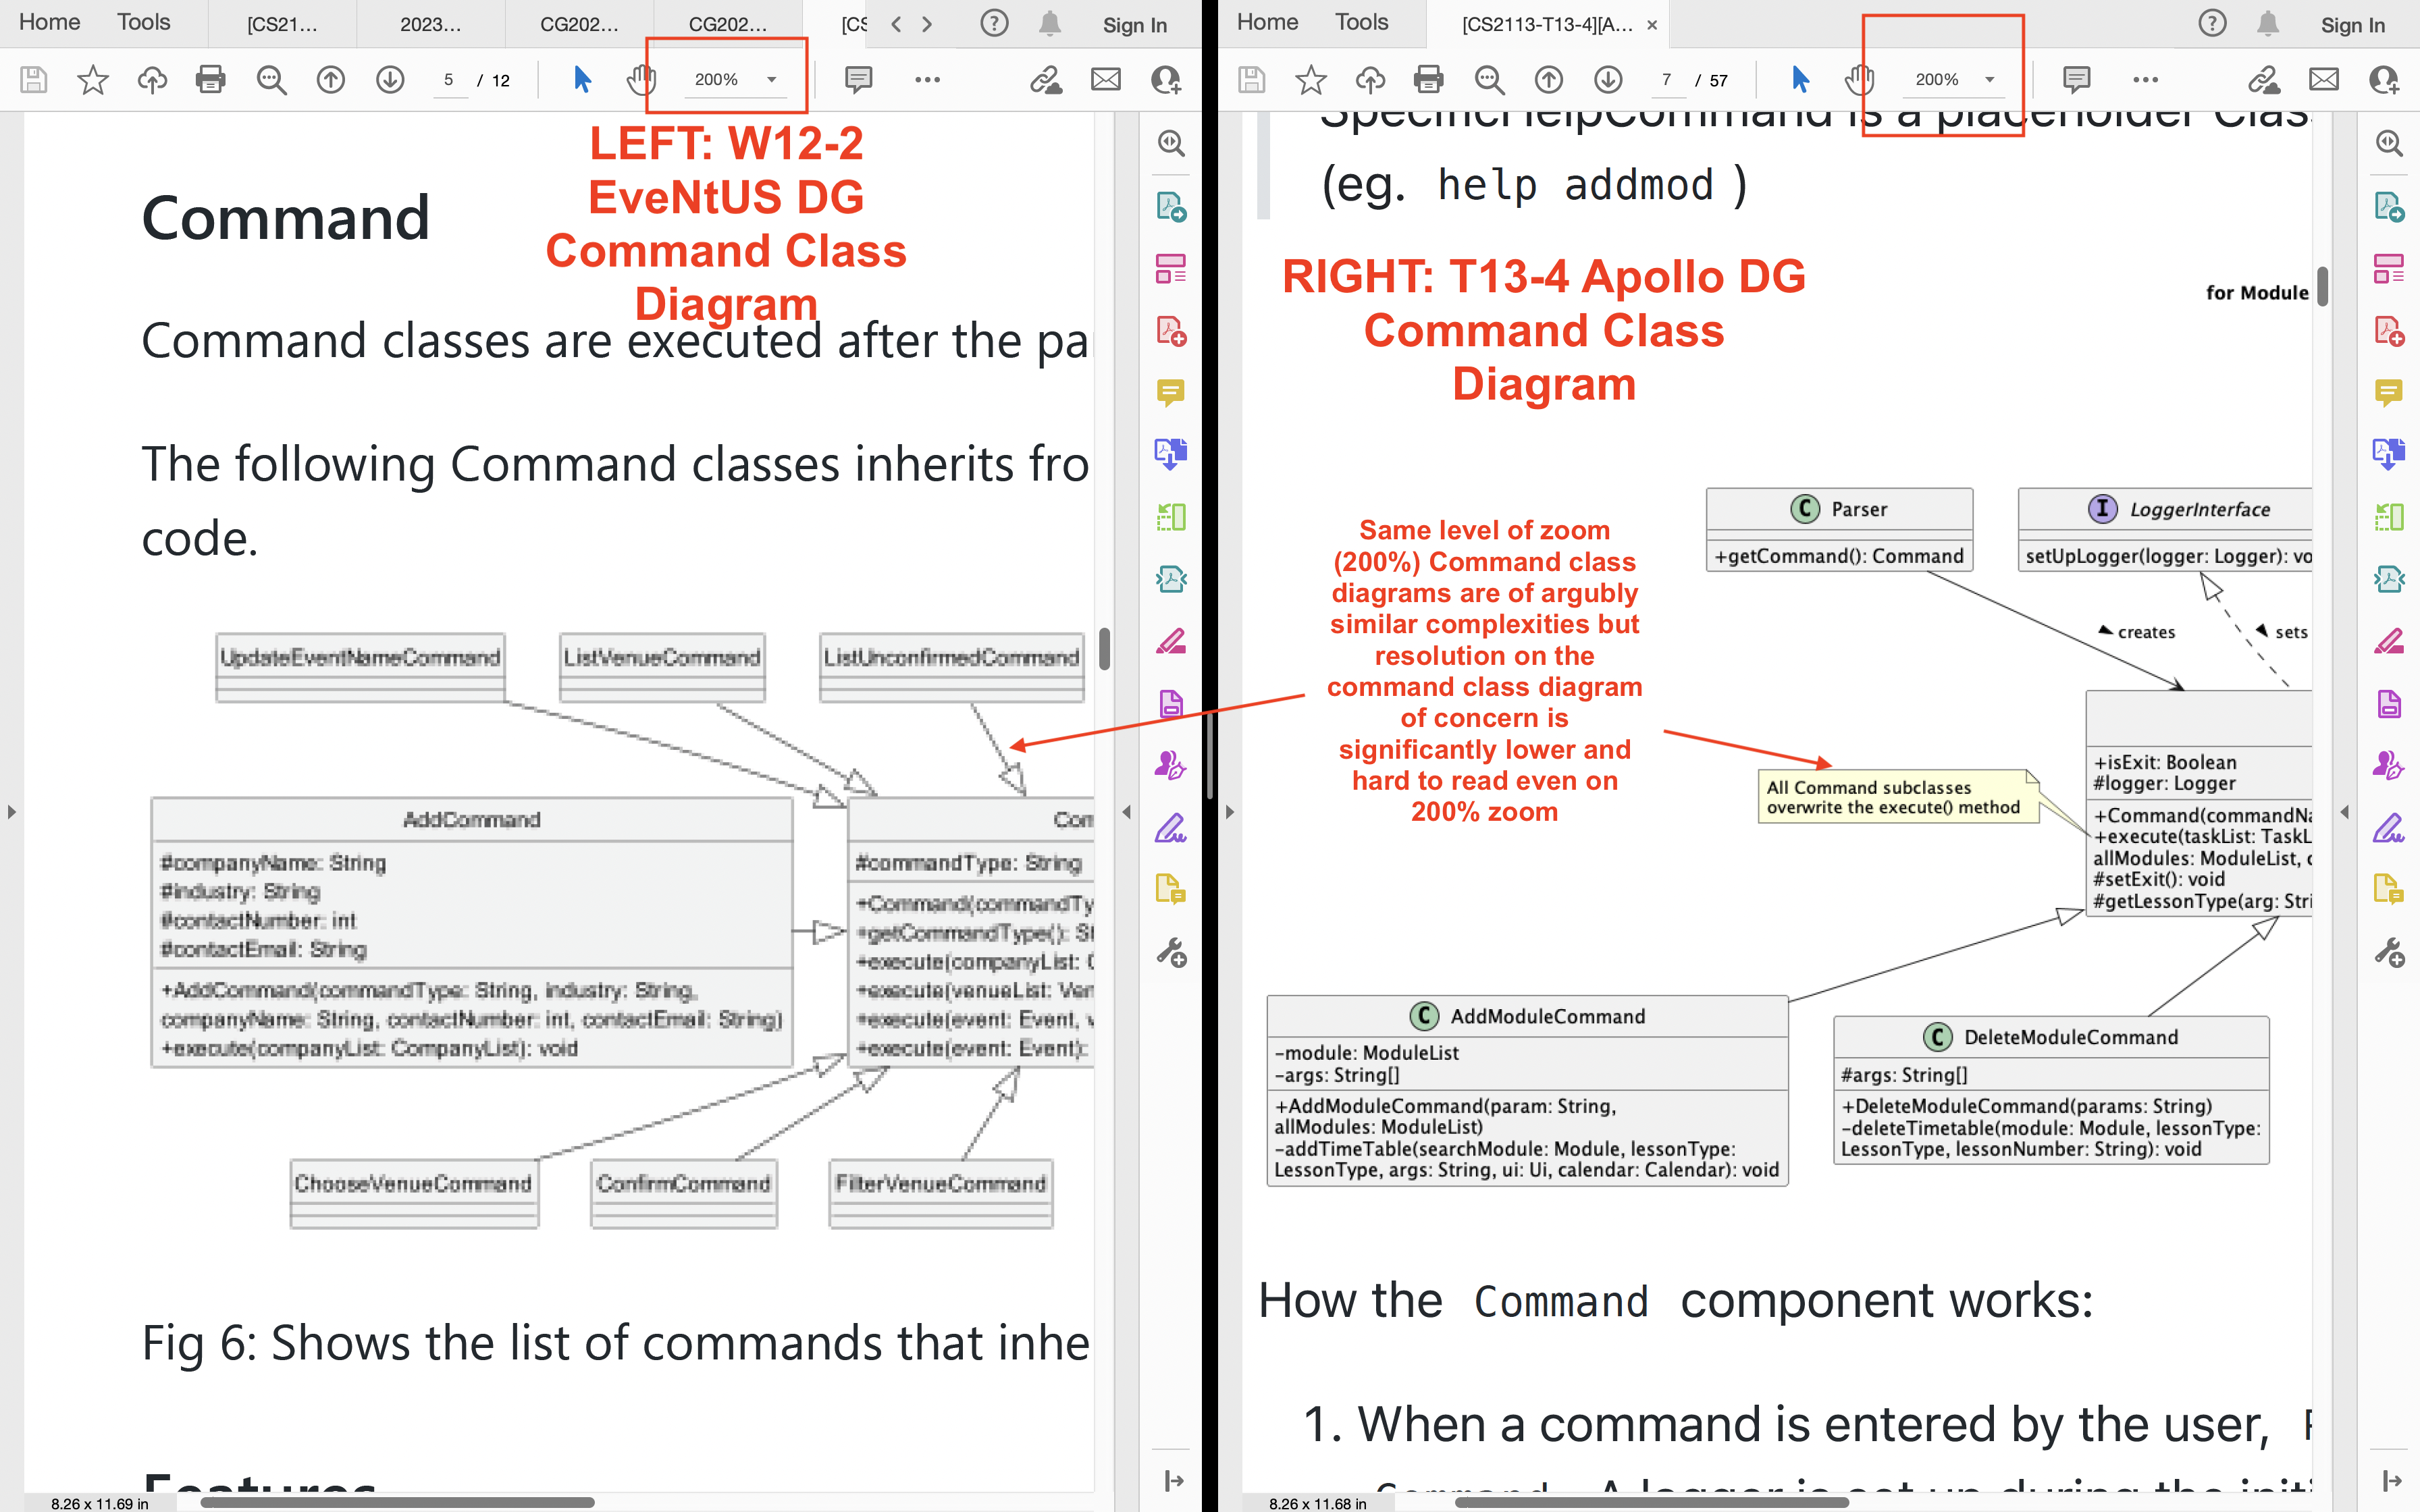The image size is (2420, 1512).
Task: Open notifications bell in right window
Action: click(2268, 24)
